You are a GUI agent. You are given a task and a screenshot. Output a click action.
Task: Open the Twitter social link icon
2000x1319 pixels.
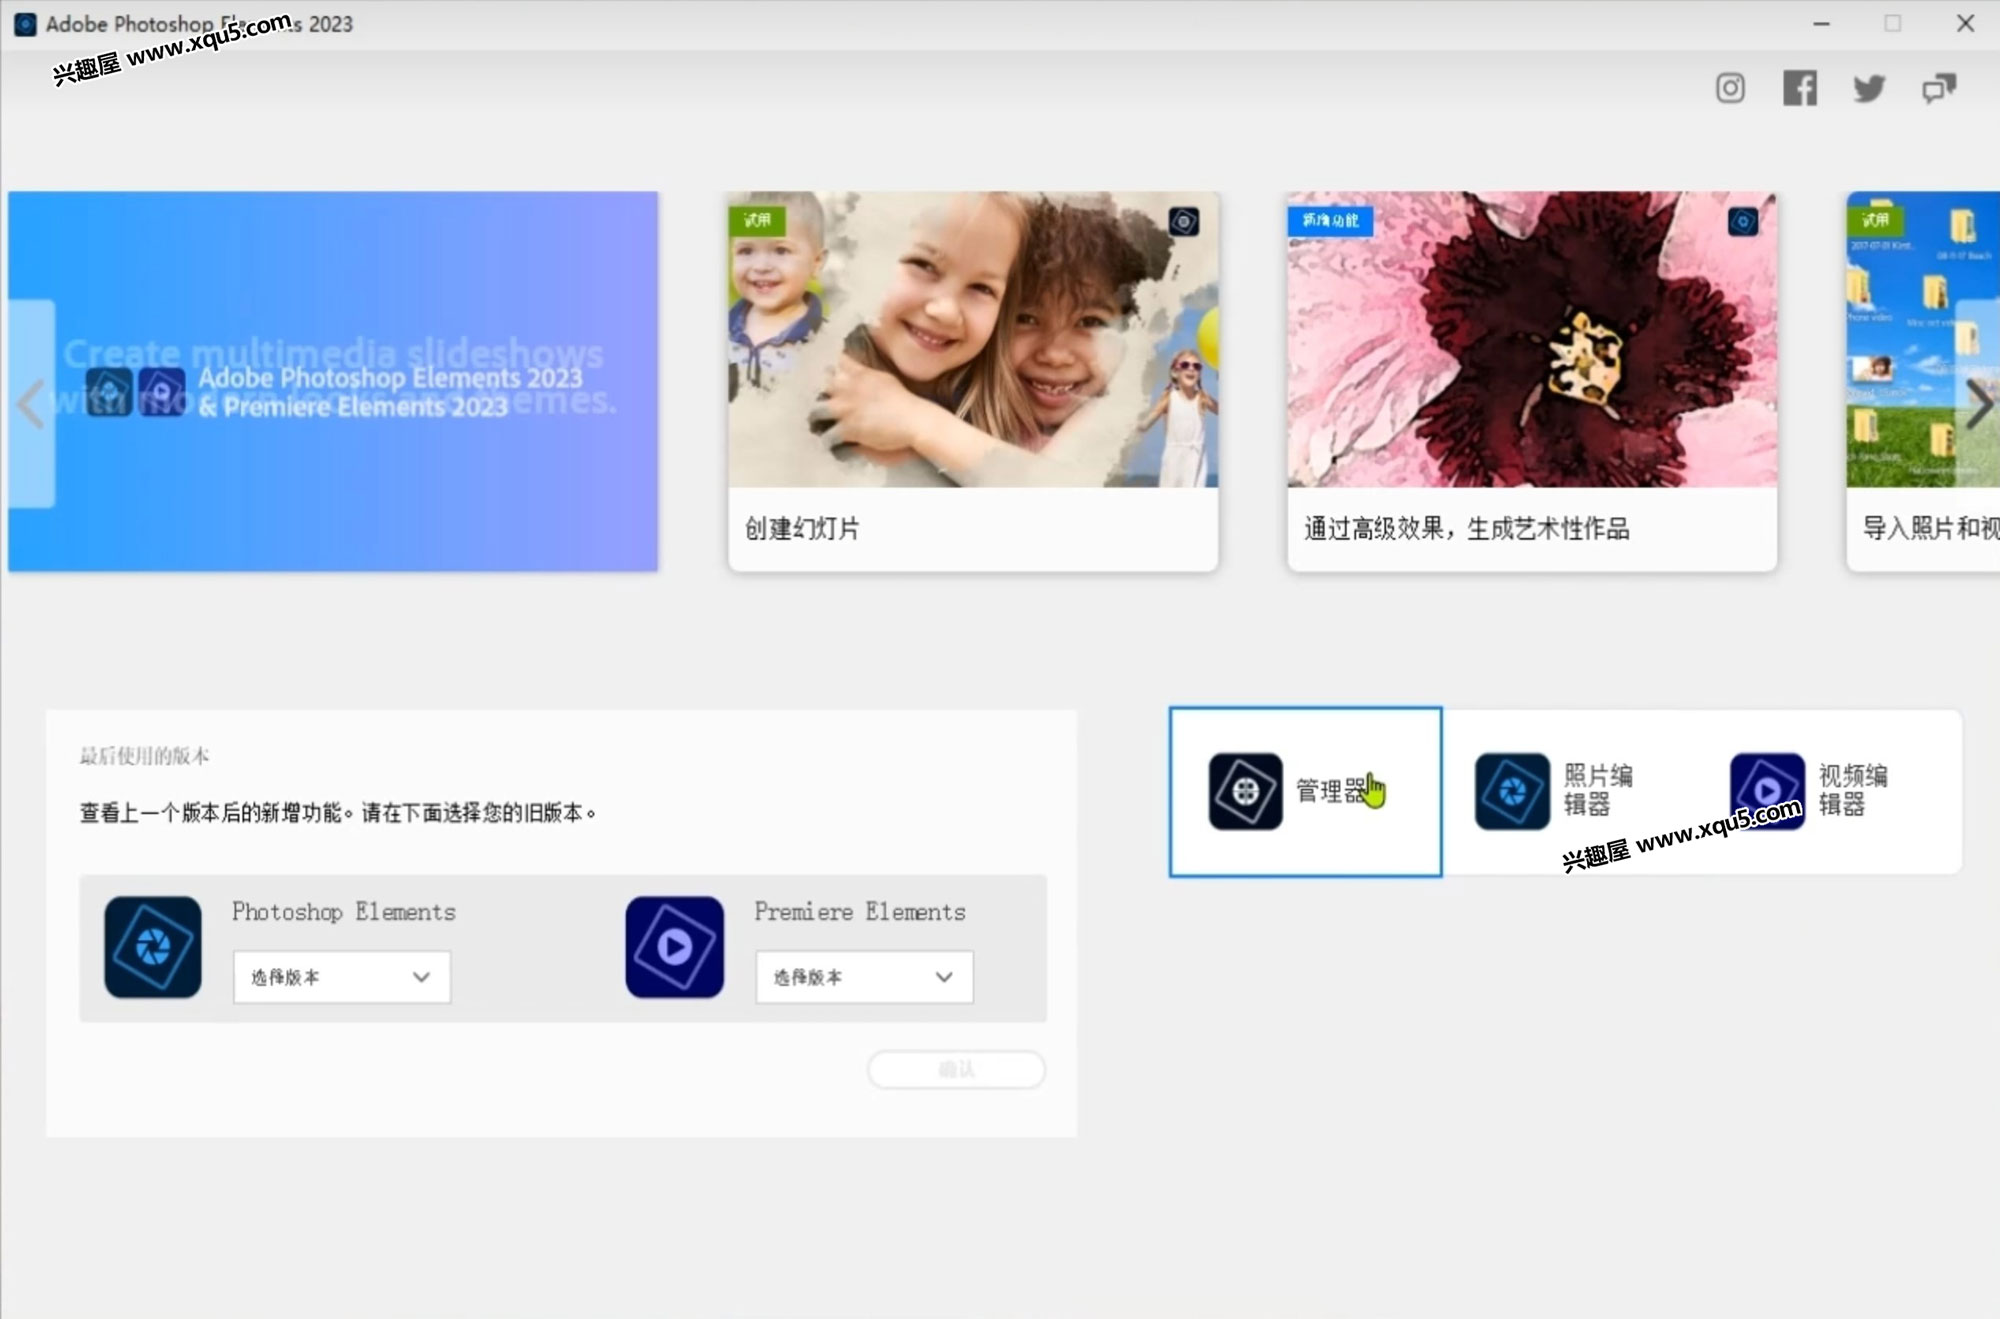(1869, 88)
